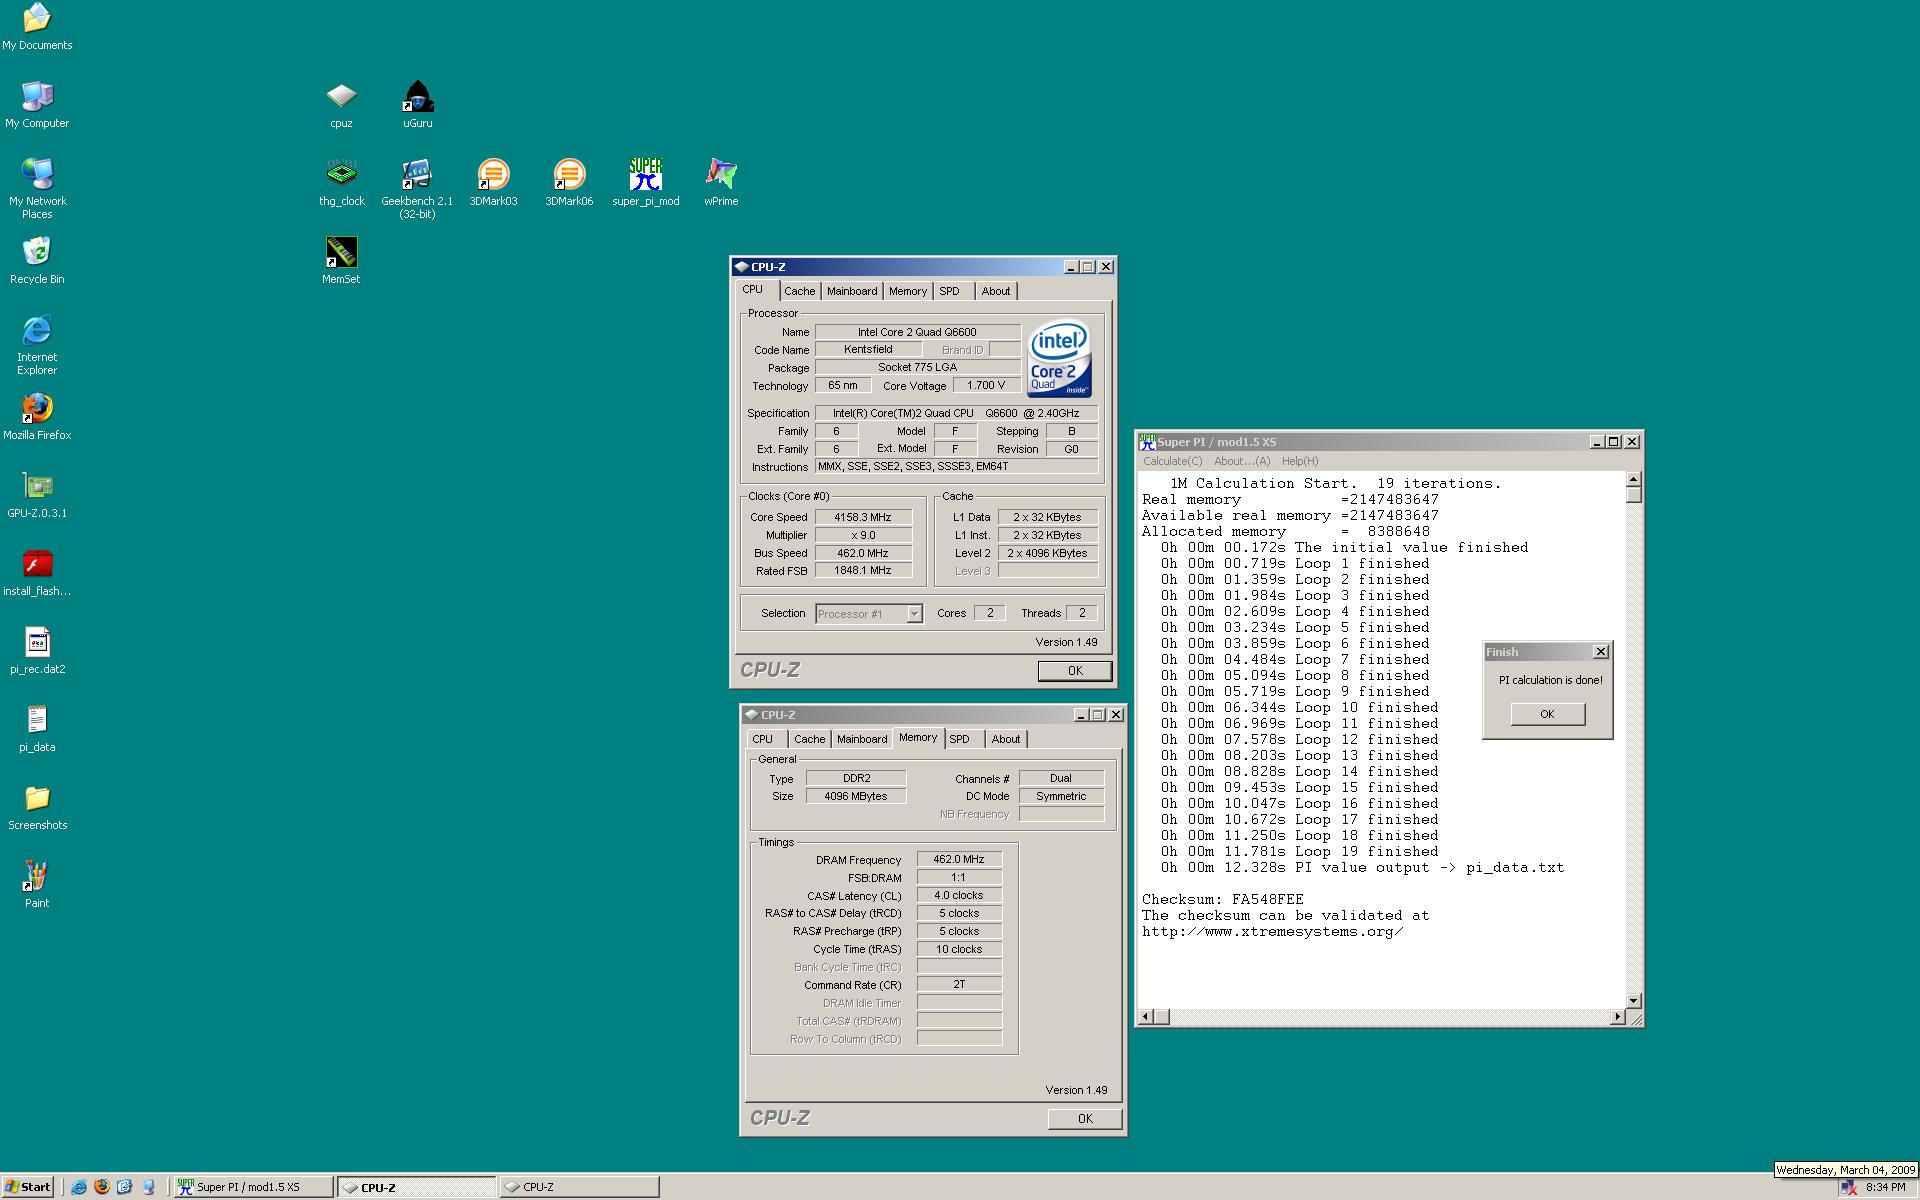Click the Intel Core 2 Quad logo
The width and height of the screenshot is (1920, 1200).
[1059, 358]
